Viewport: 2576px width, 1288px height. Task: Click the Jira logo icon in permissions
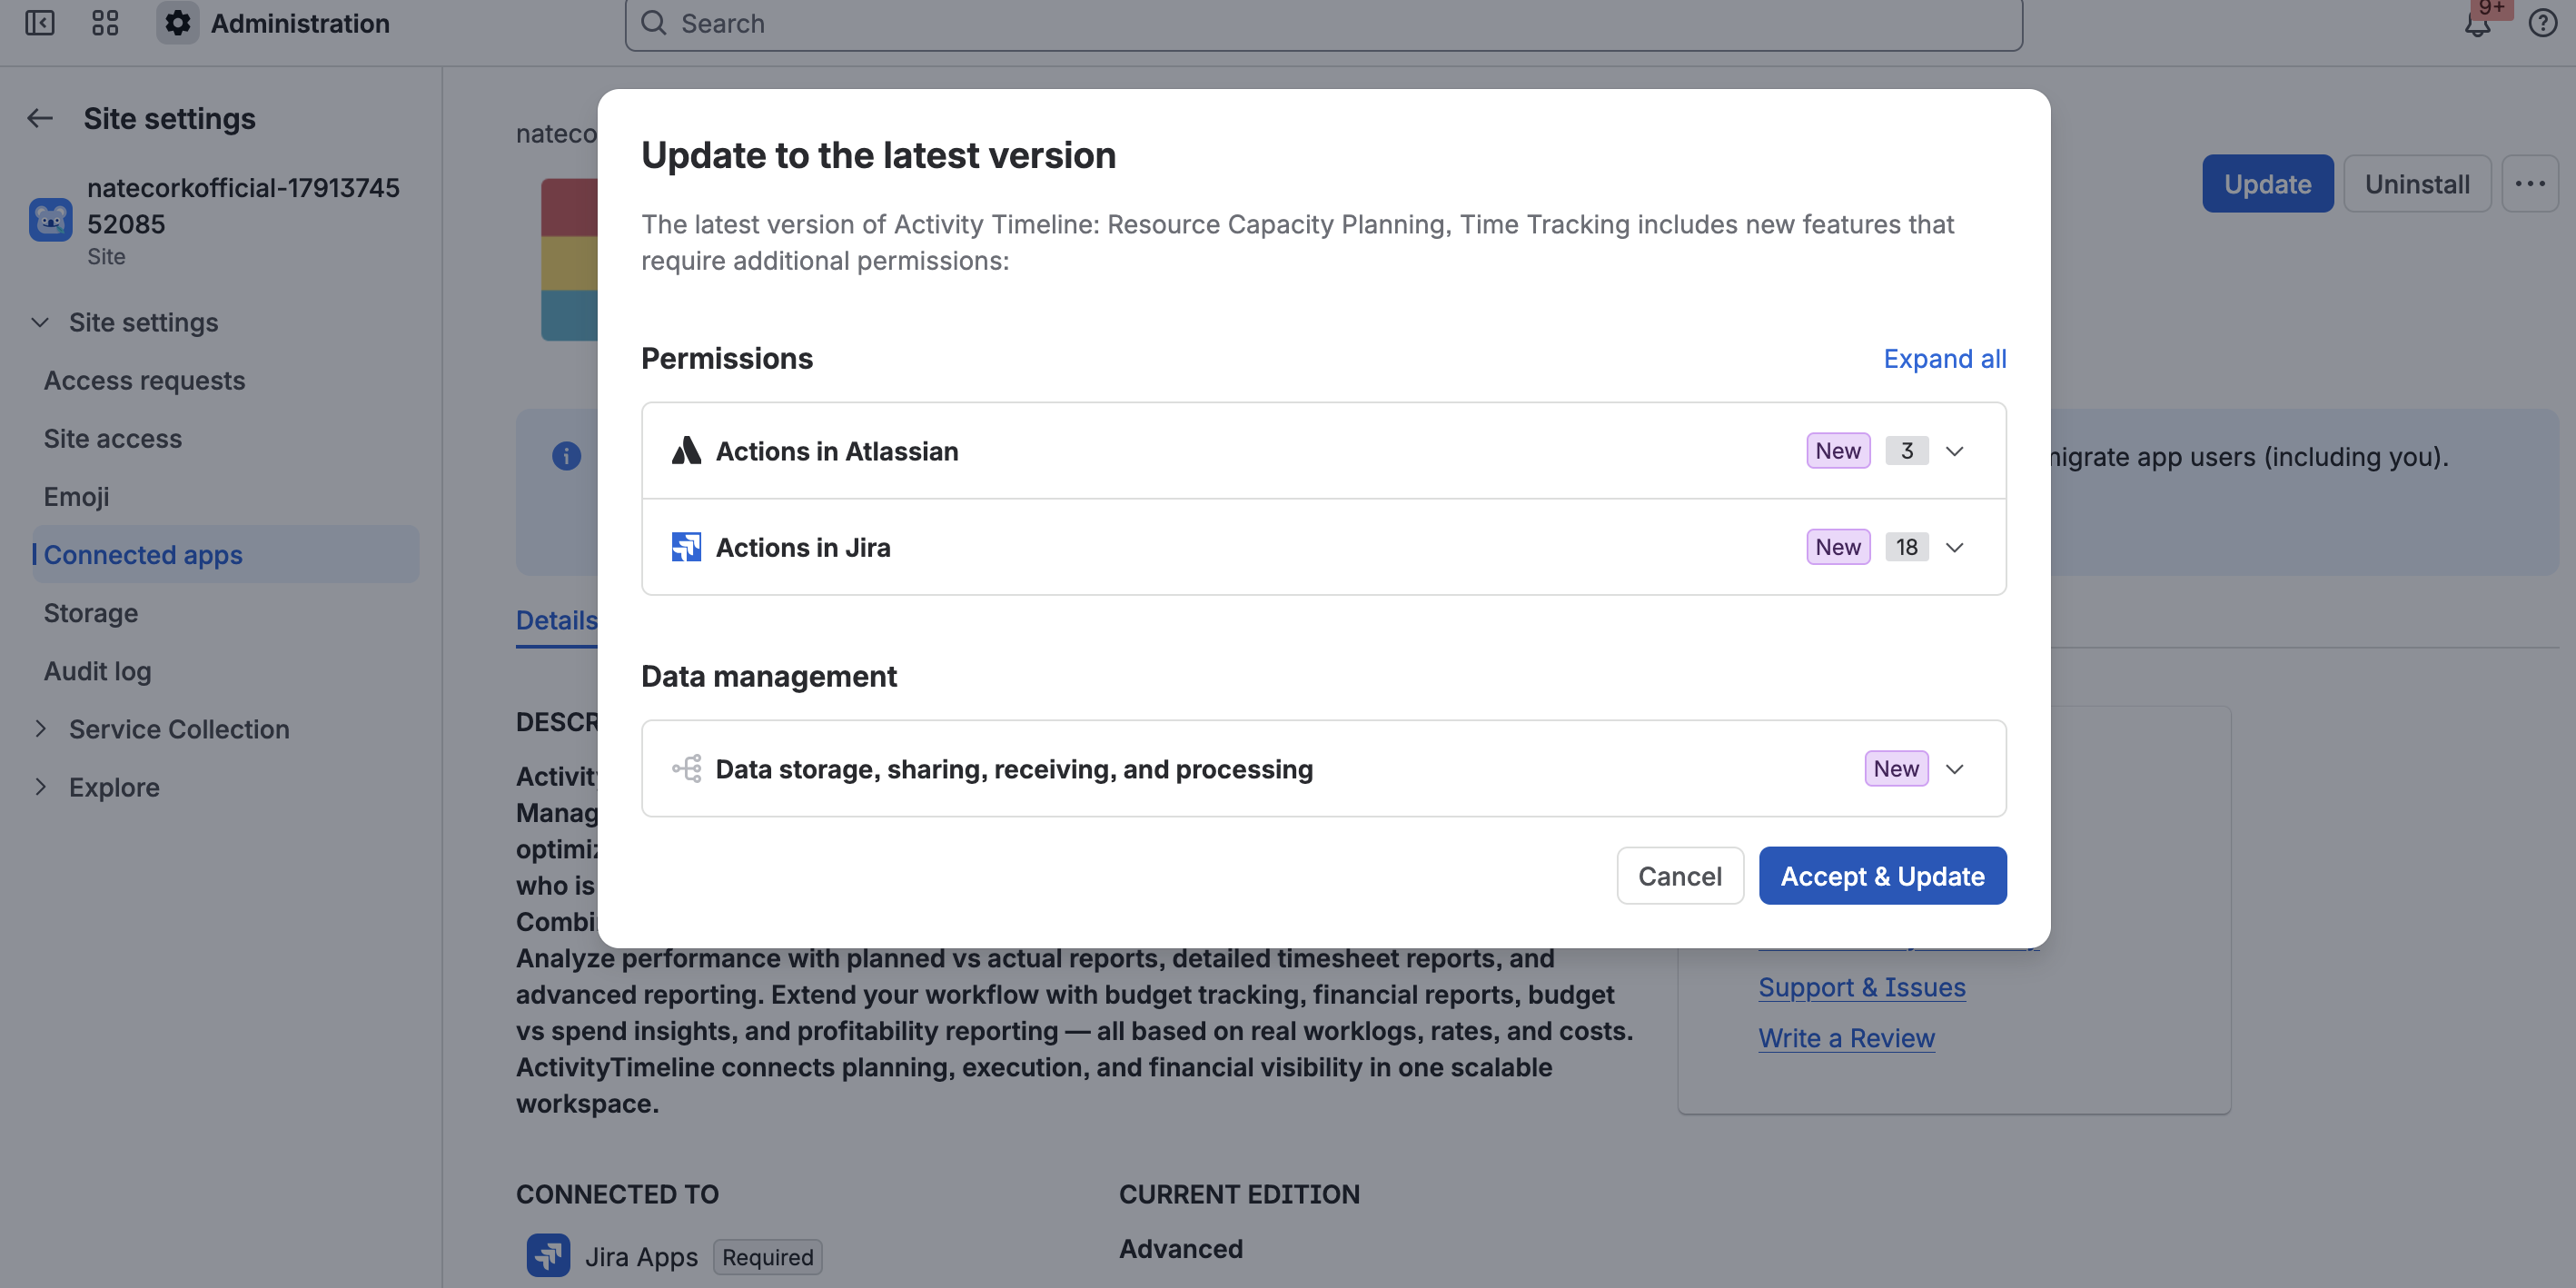[x=686, y=547]
